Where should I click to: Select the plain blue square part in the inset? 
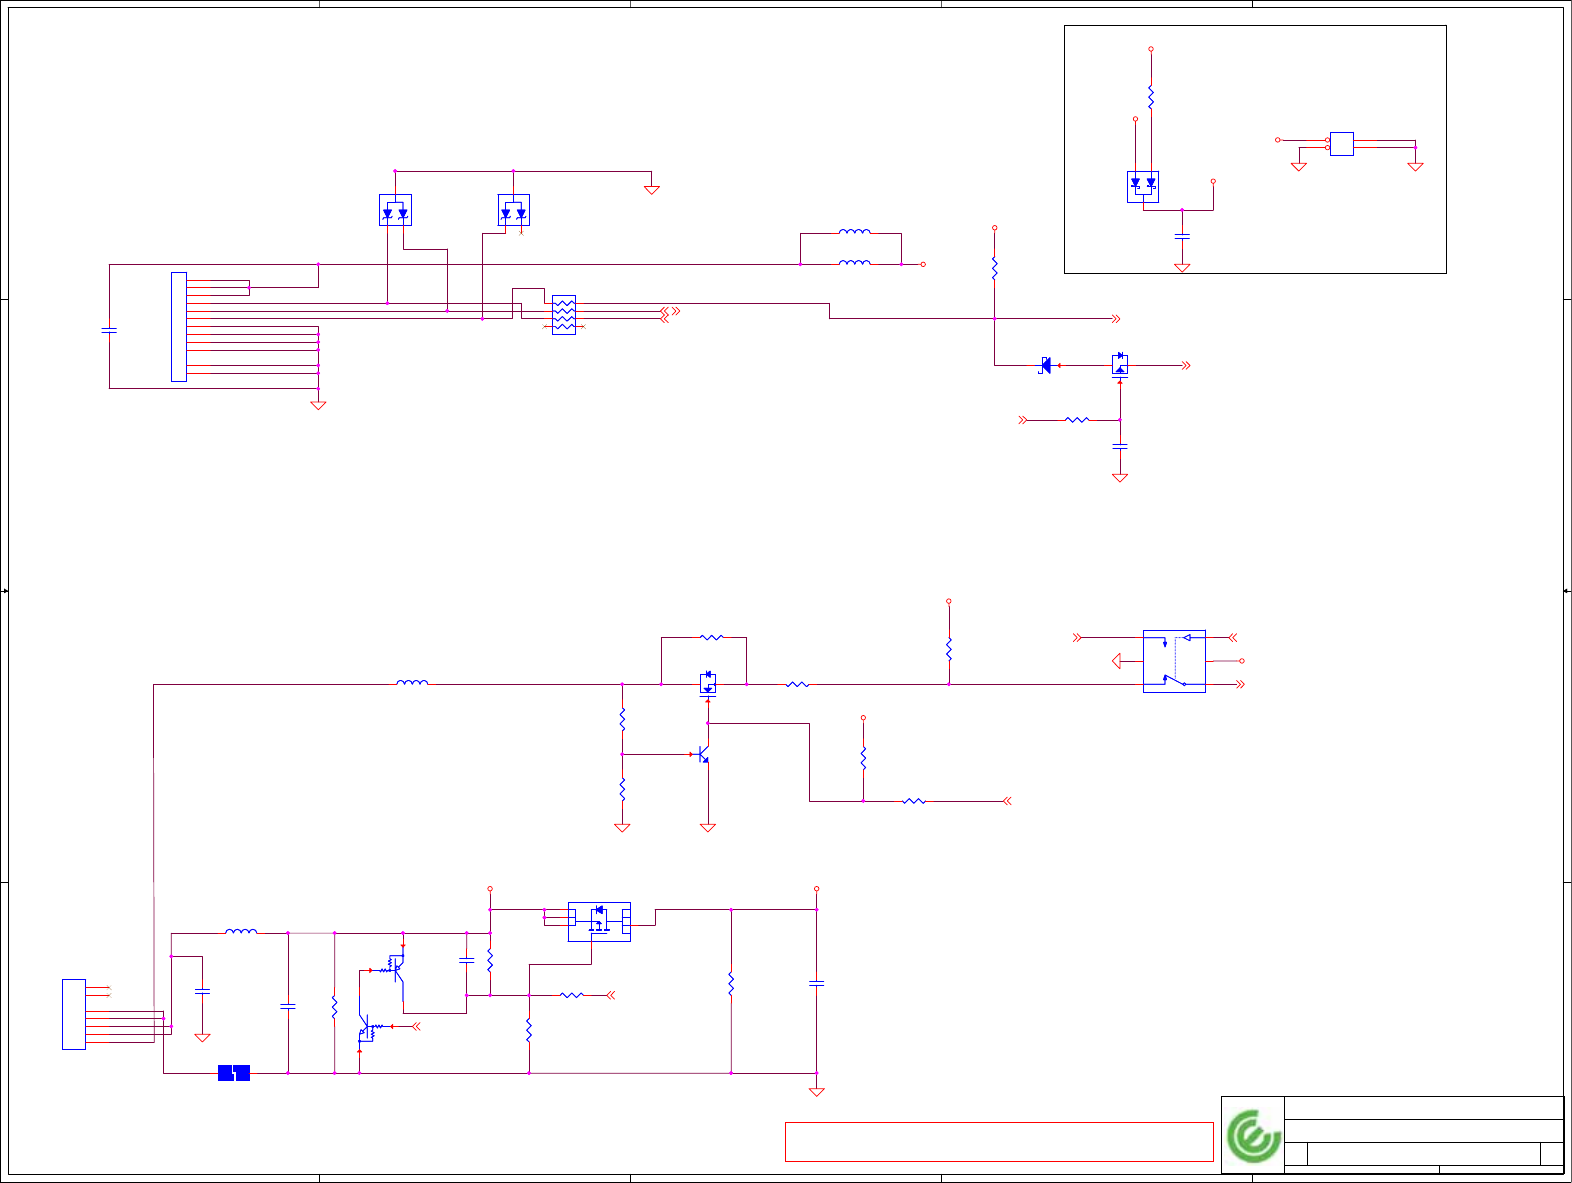pyautogui.click(x=1342, y=144)
